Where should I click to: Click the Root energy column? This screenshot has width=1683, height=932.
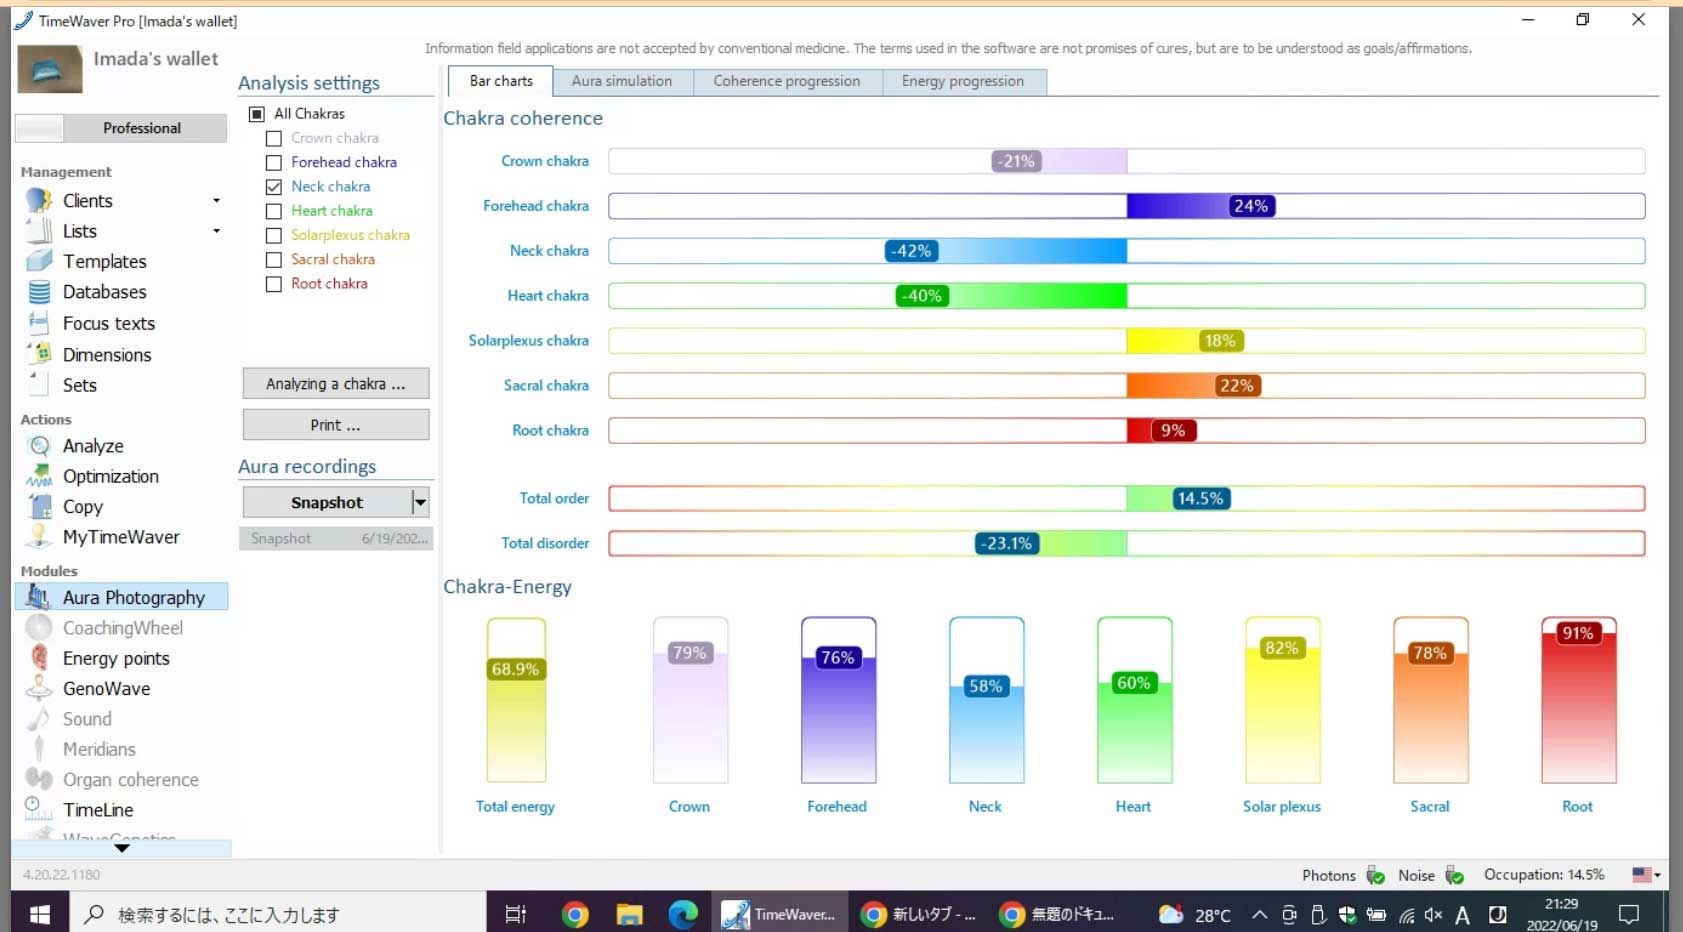1578,700
